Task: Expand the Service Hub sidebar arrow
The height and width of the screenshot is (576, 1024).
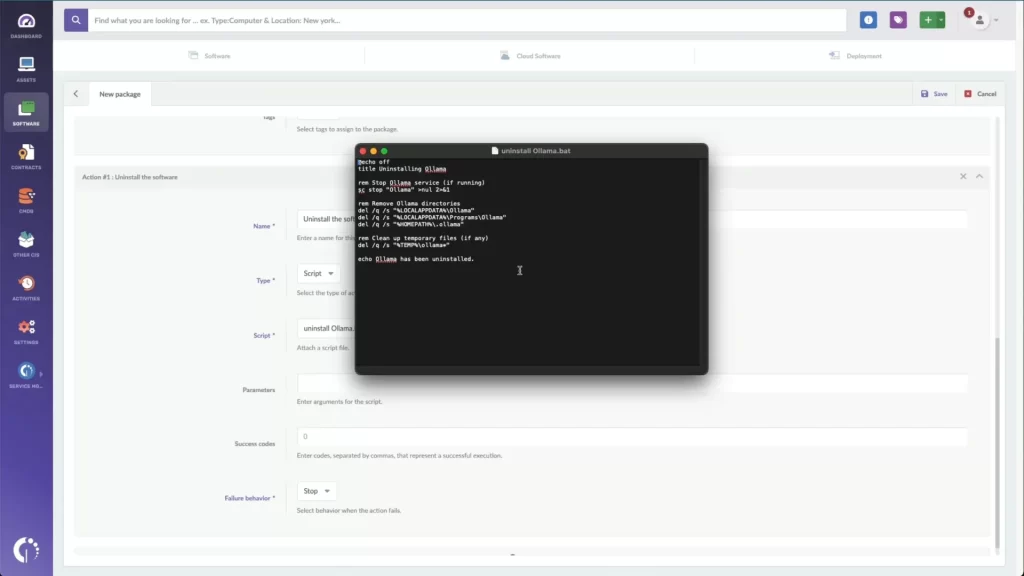Action: 41,374
